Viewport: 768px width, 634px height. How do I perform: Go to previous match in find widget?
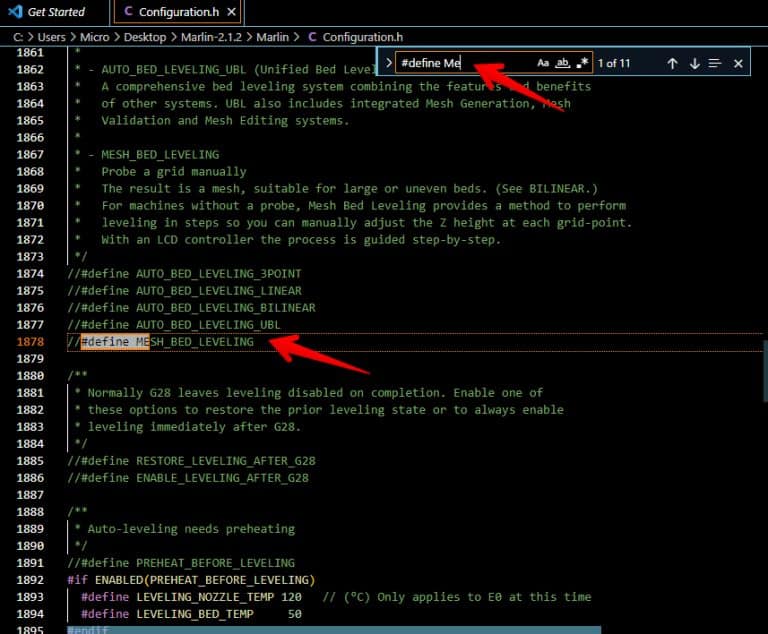[x=672, y=63]
